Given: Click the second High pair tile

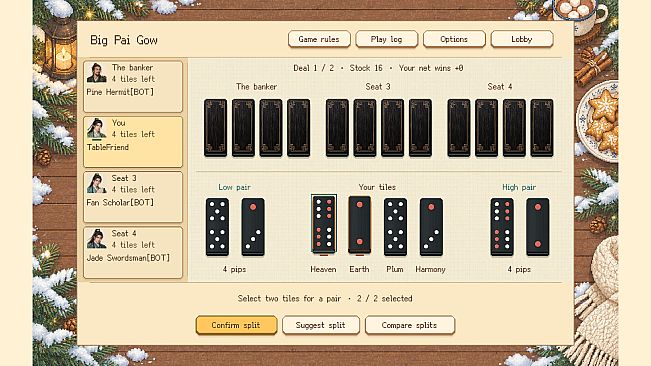Looking at the screenshot, I should [x=538, y=227].
